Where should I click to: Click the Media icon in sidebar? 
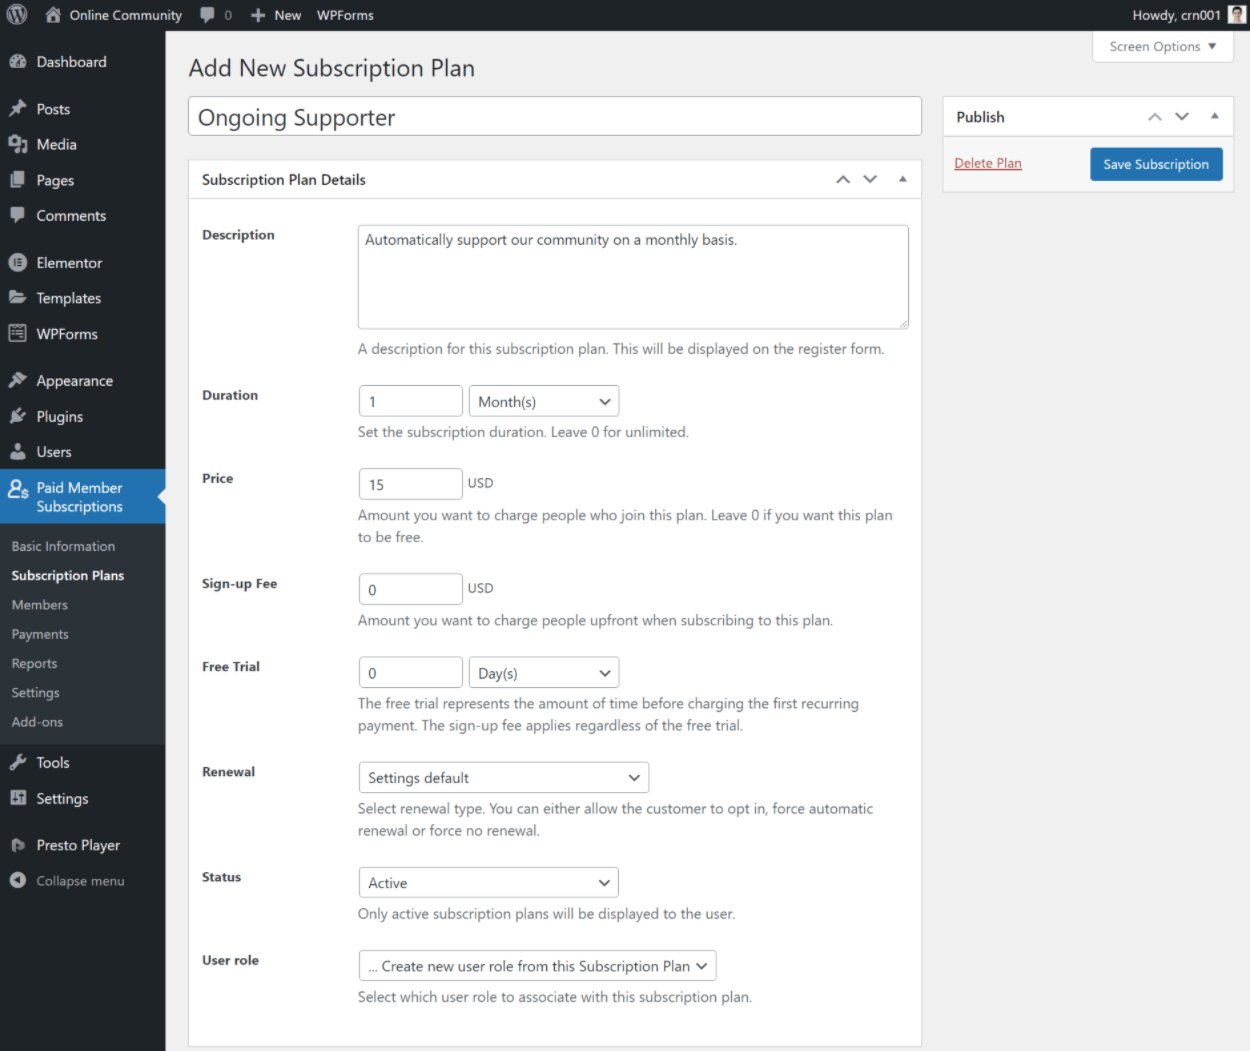click(x=18, y=144)
